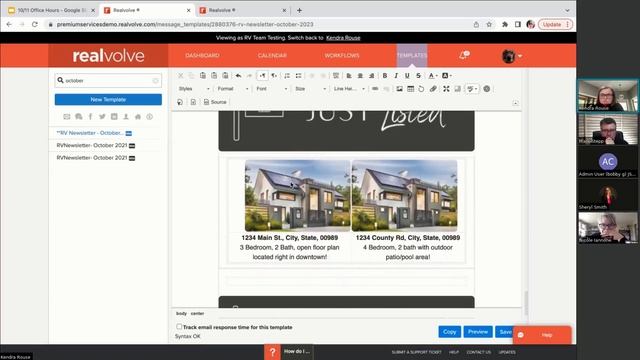The image size is (640, 360).
Task: Click the attachment paperclip icon
Action: [433, 89]
